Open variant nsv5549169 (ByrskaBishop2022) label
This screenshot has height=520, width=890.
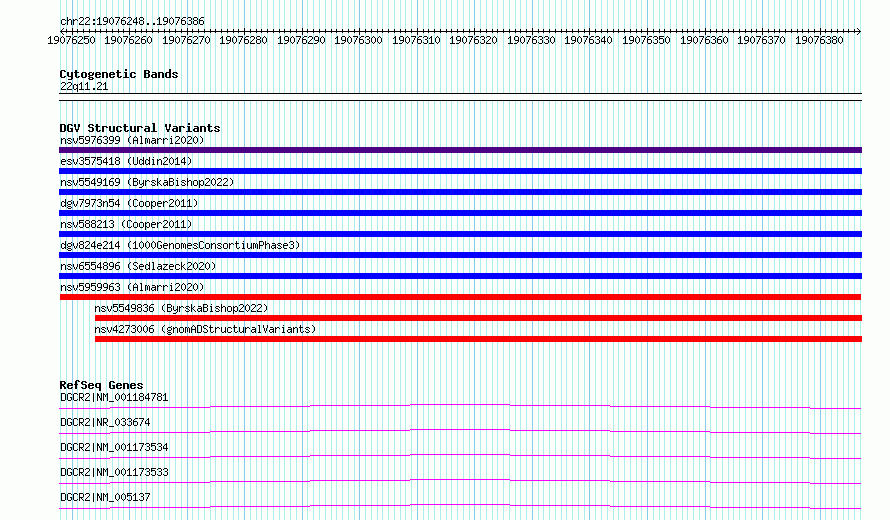point(147,182)
